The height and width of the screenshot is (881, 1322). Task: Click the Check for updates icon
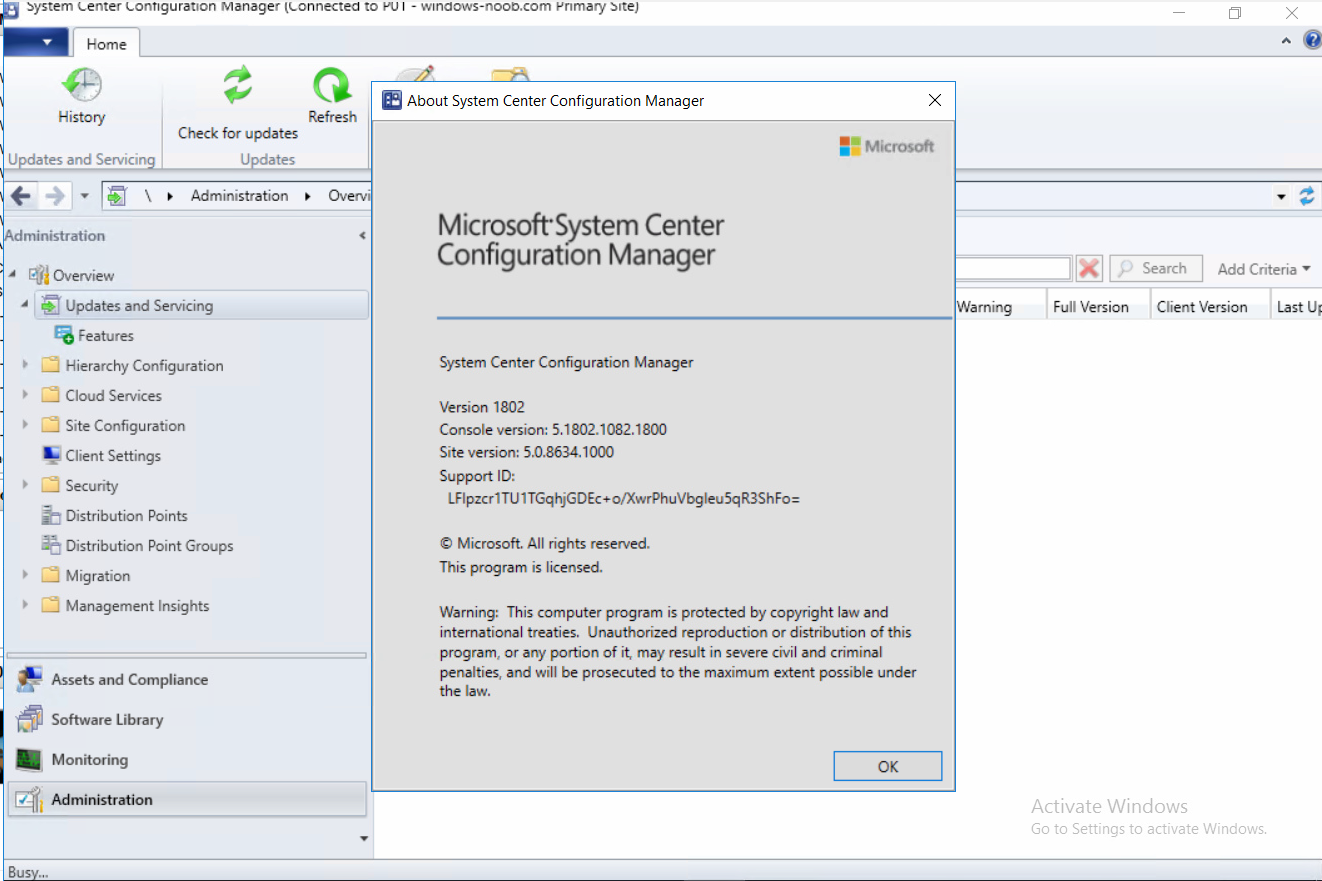(x=238, y=86)
